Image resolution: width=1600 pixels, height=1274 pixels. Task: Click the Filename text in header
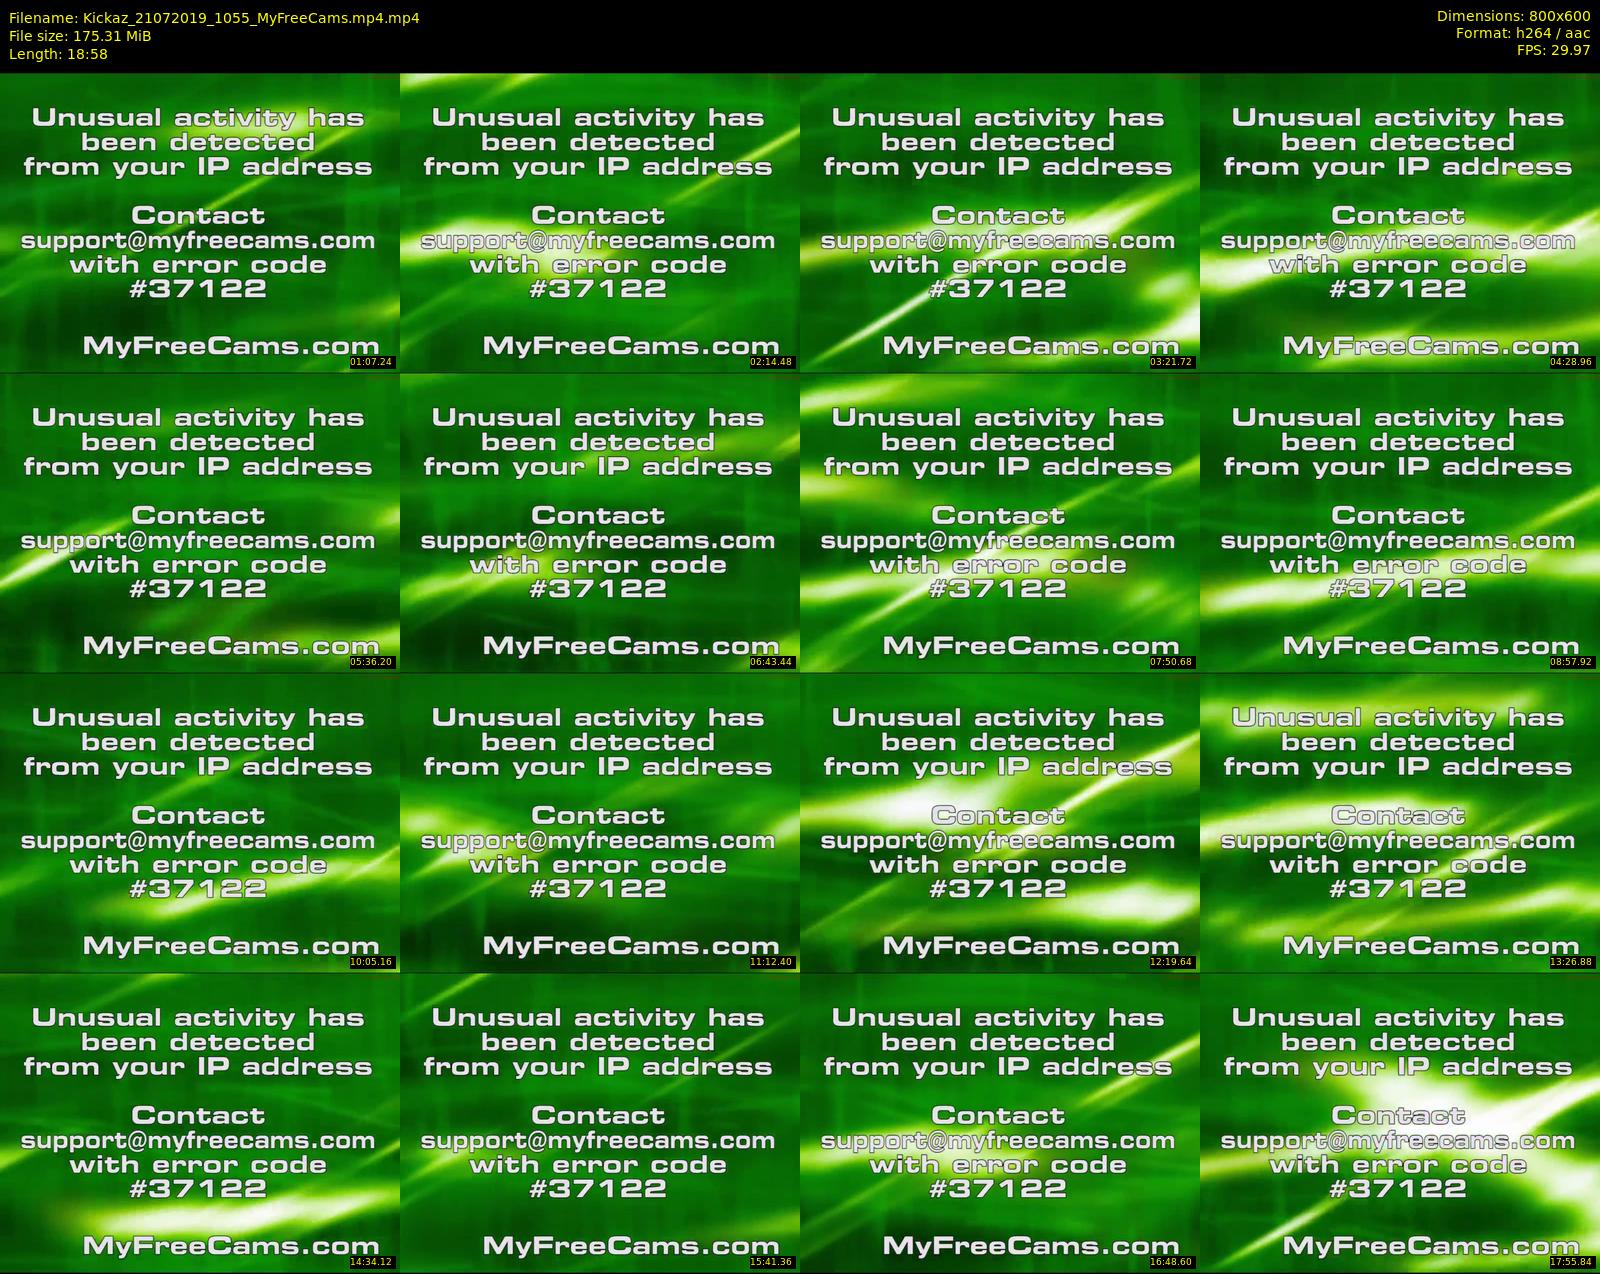click(x=214, y=18)
